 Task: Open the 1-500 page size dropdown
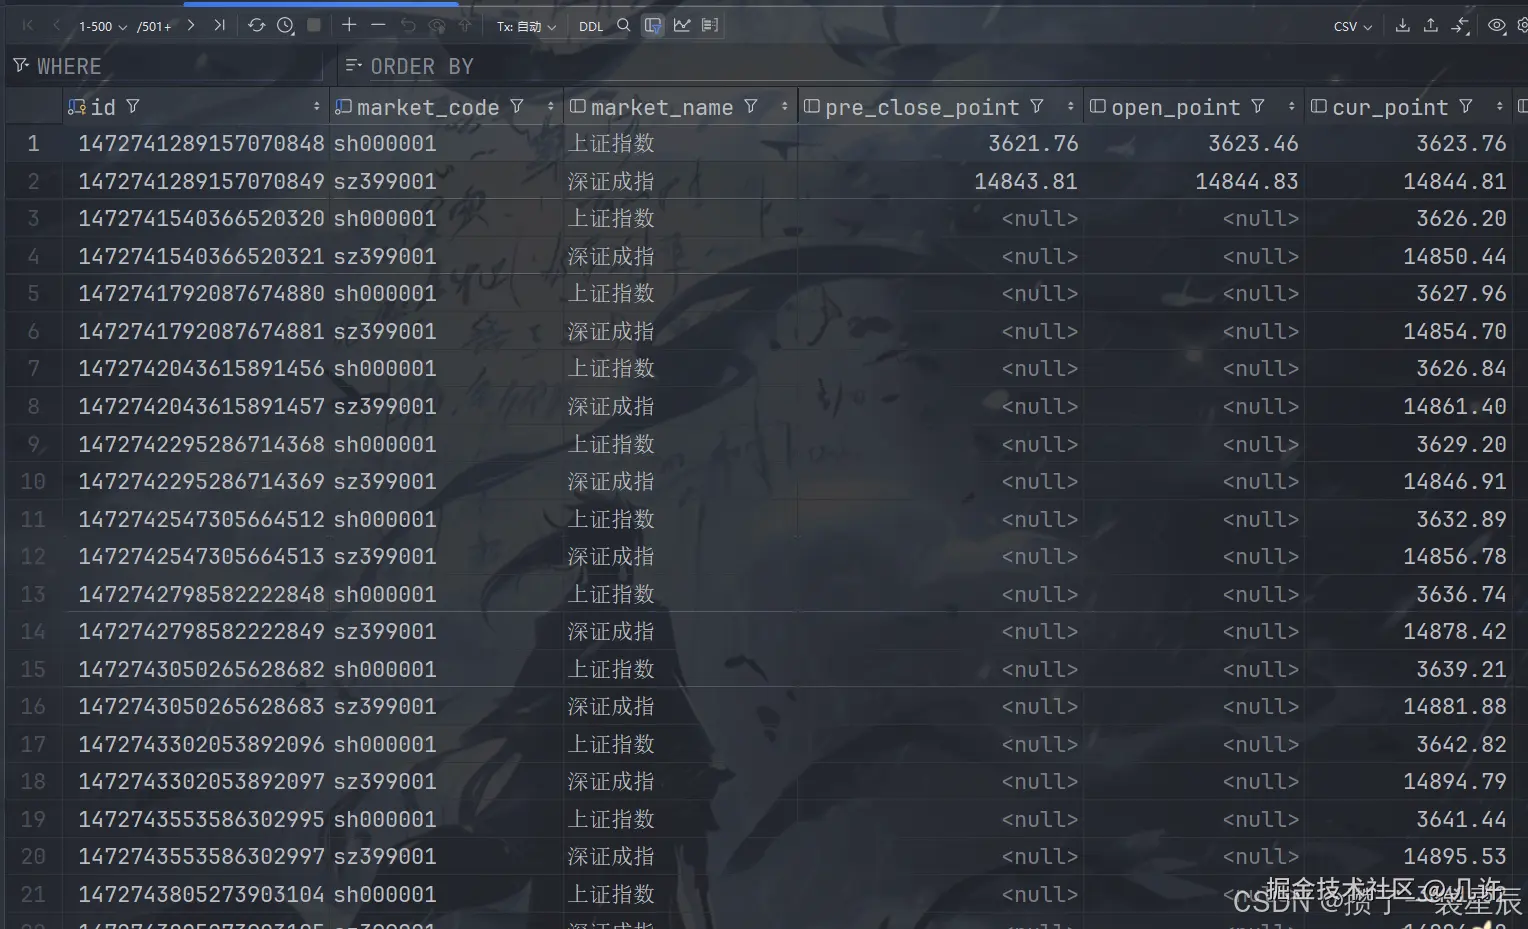[103, 26]
